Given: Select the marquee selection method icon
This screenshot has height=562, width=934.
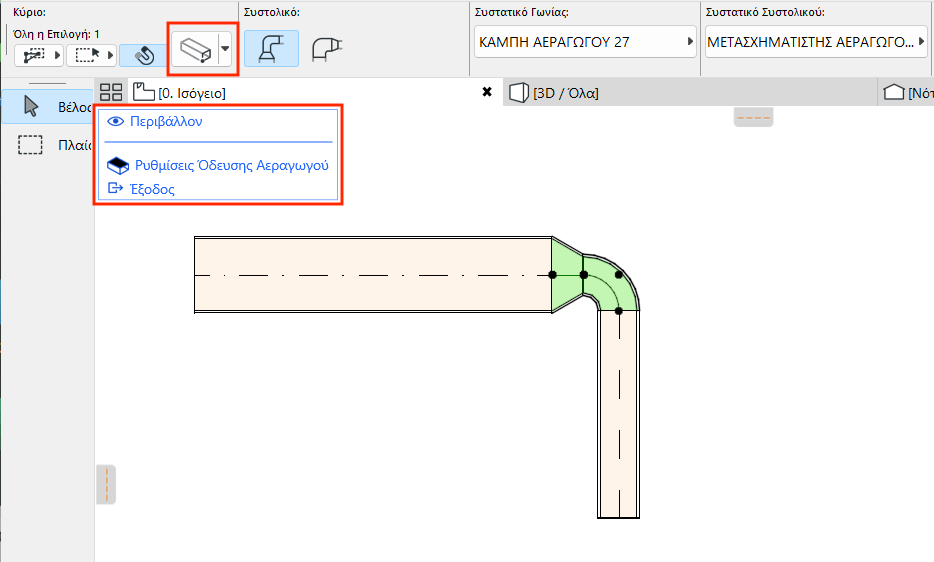Looking at the screenshot, I should point(88,55).
